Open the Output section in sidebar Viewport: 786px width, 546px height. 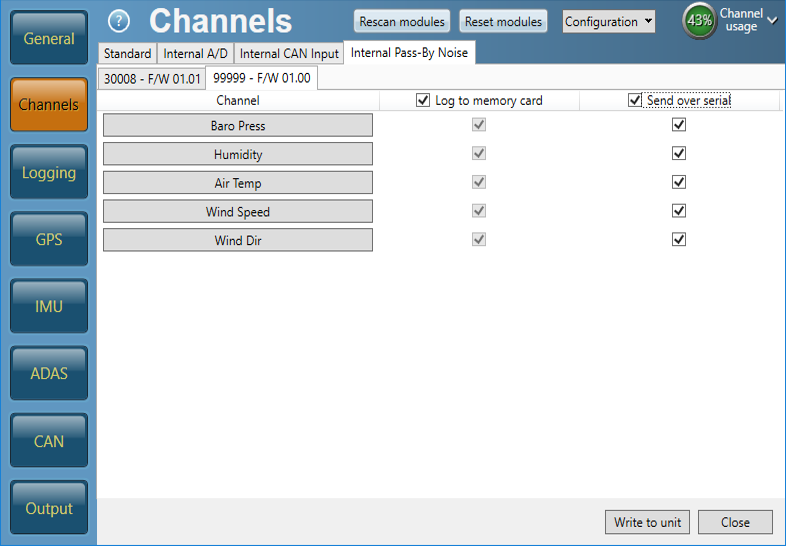click(x=49, y=508)
